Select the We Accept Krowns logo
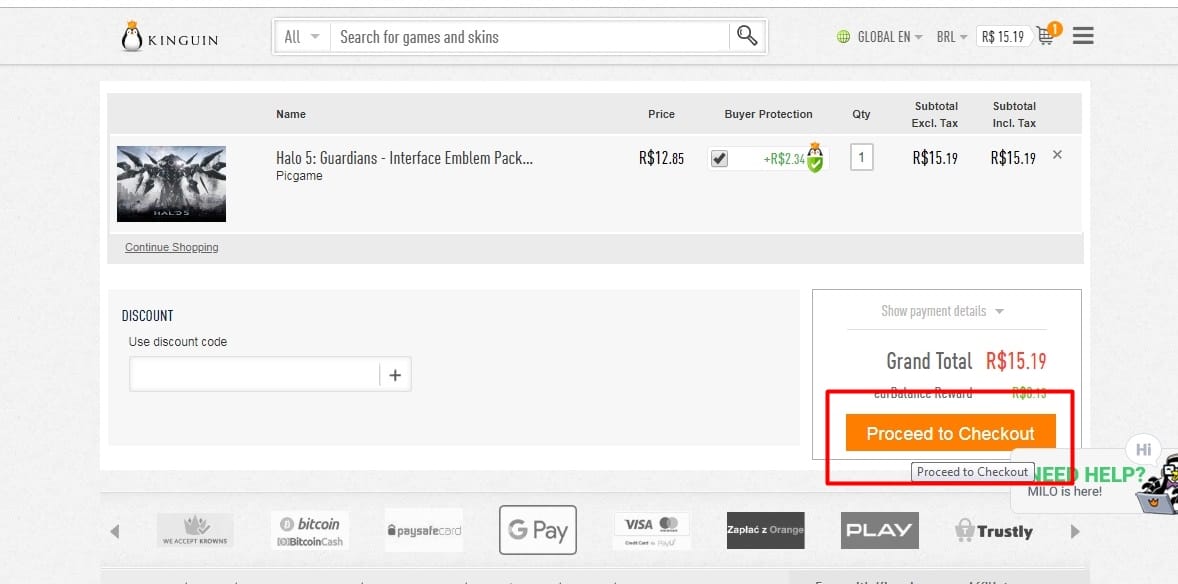The image size is (1178, 584). click(x=195, y=531)
